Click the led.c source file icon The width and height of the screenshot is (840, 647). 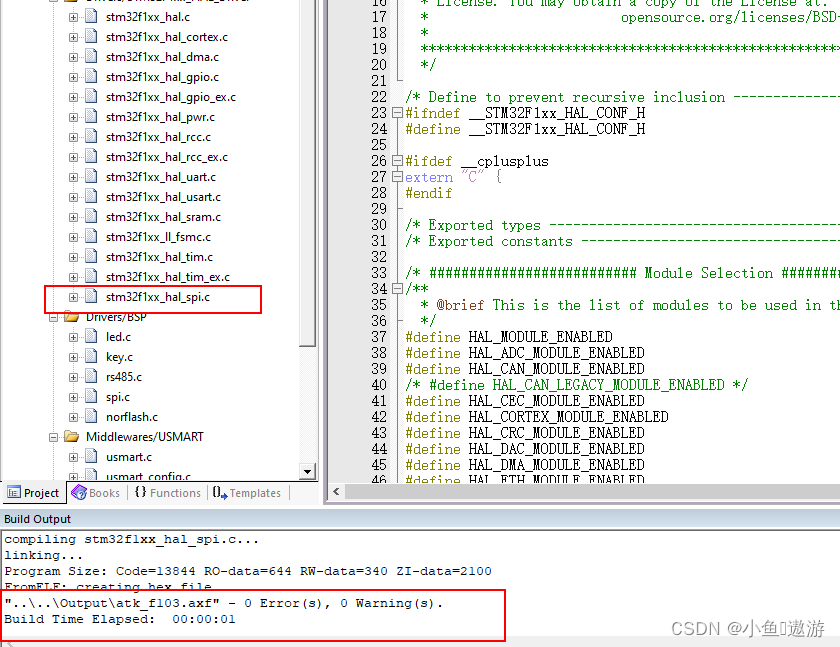(x=90, y=336)
